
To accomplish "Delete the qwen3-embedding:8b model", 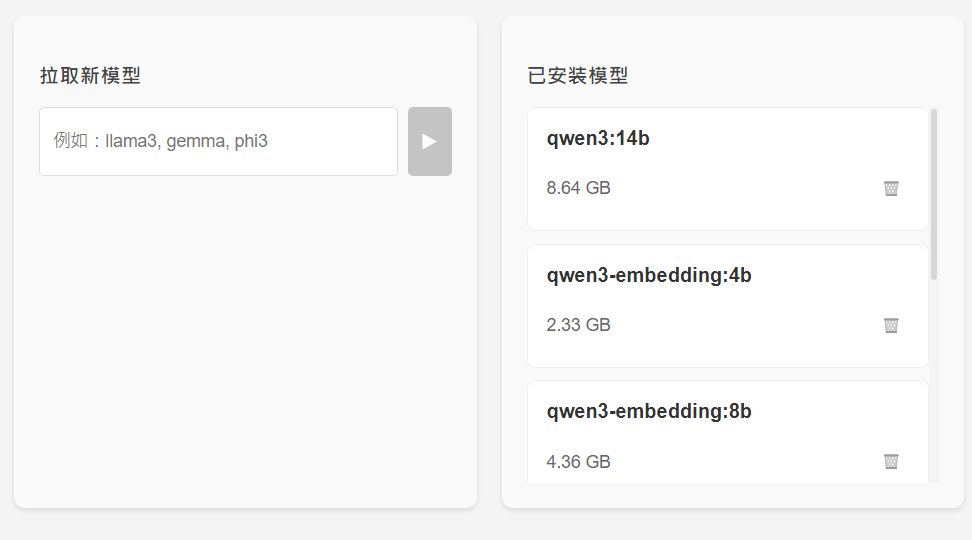I will 891,461.
